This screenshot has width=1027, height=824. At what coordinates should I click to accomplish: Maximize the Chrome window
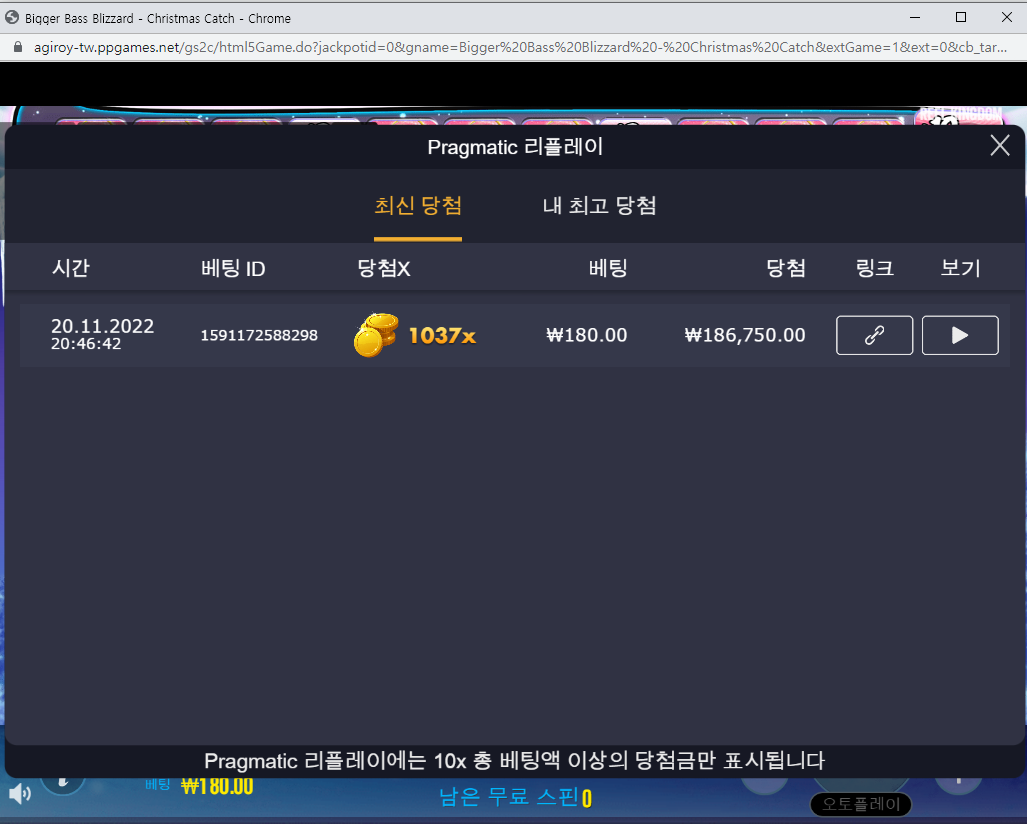961,18
